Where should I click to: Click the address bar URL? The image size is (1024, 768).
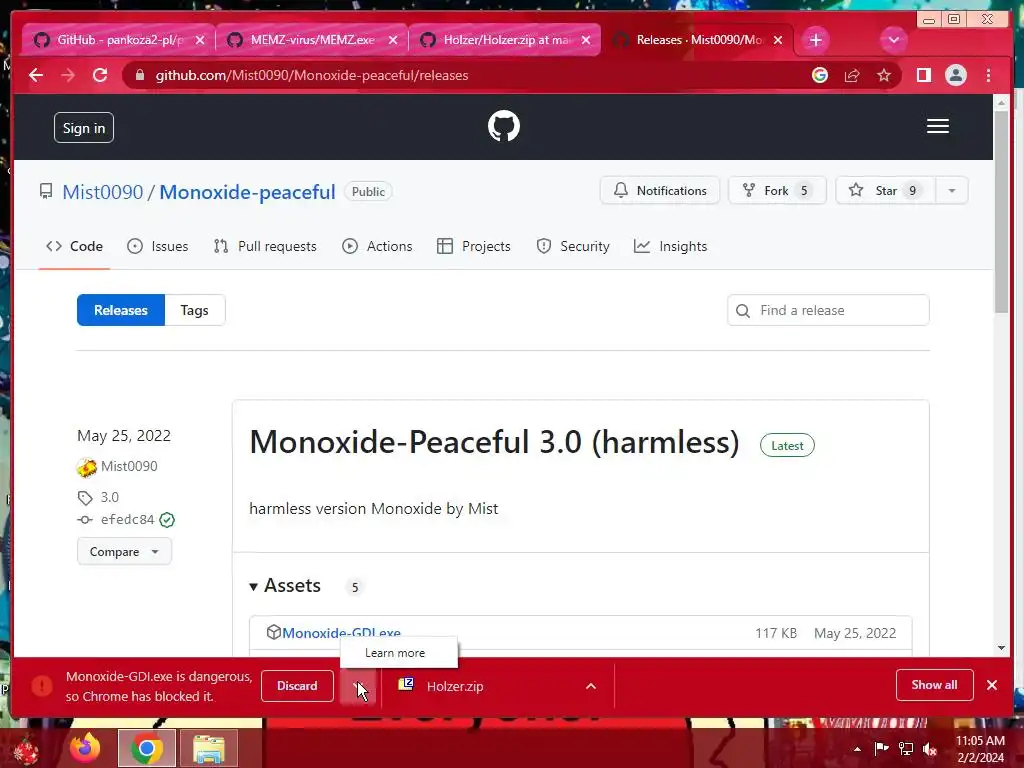pos(312,76)
